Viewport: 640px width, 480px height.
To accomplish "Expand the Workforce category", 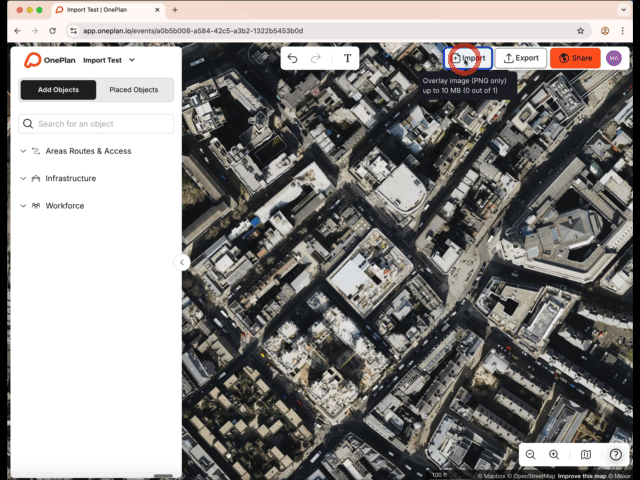I will (64, 206).
